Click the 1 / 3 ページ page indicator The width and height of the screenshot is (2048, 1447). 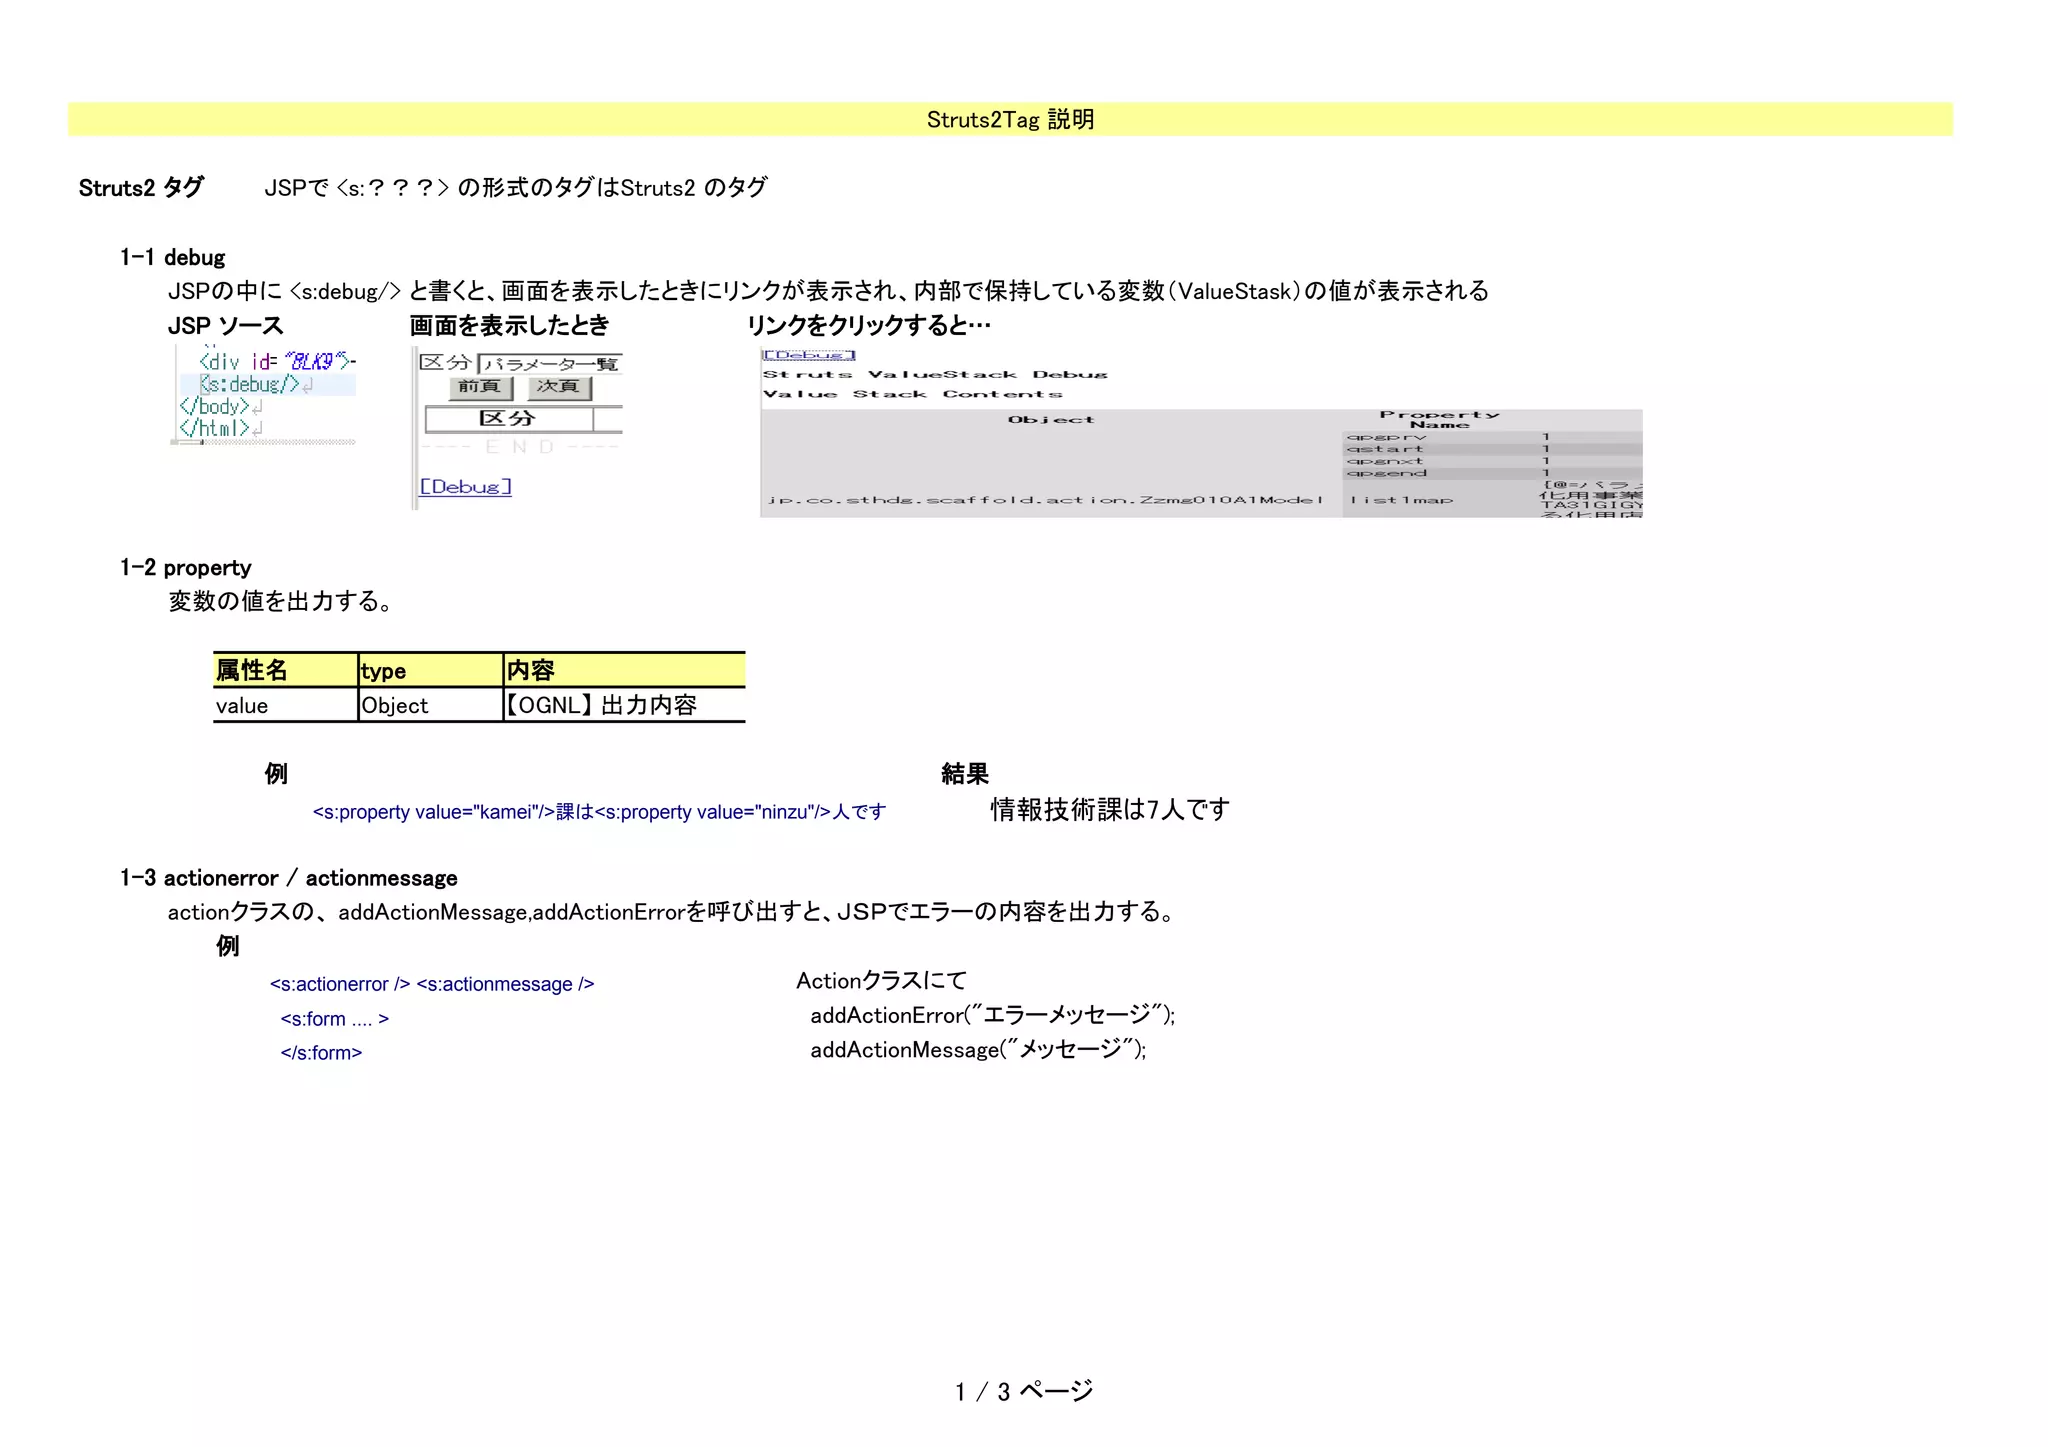pos(1023,1391)
